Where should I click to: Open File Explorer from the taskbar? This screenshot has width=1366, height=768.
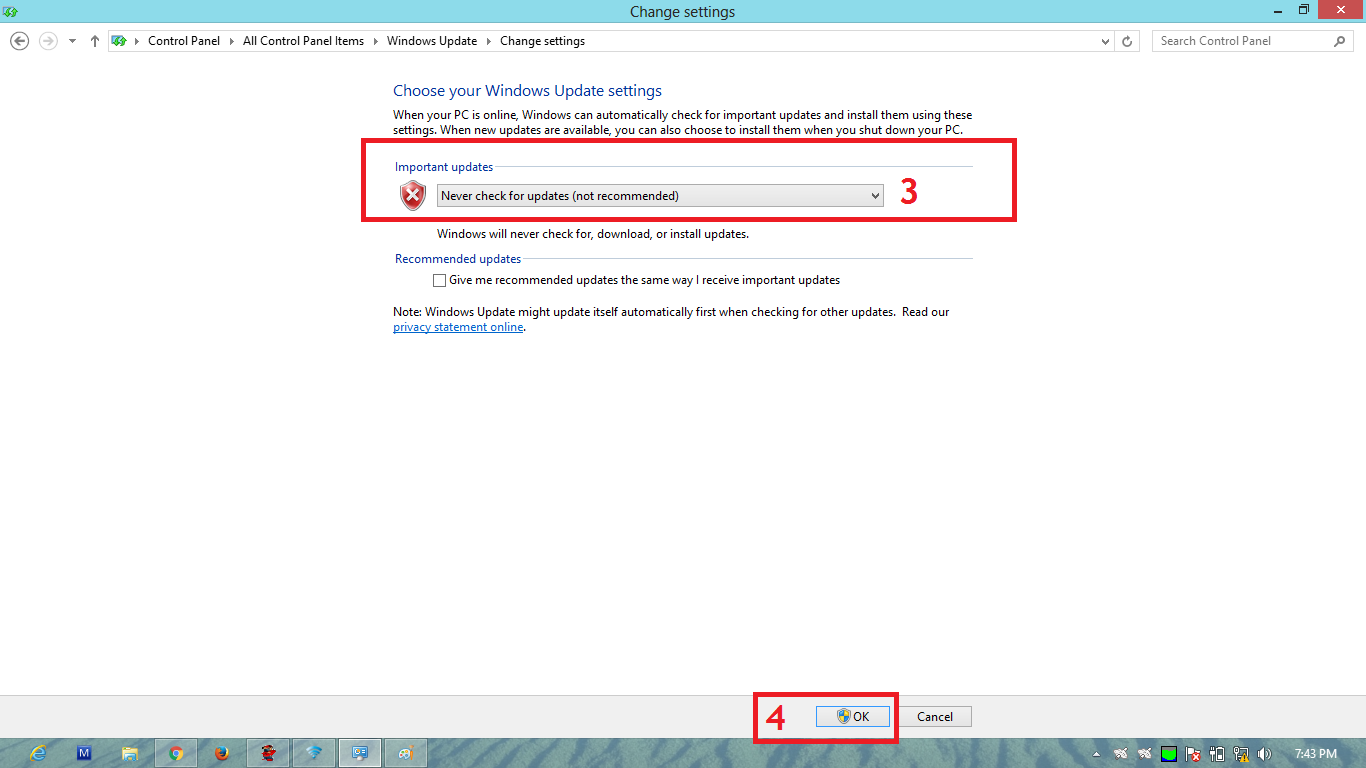[130, 753]
